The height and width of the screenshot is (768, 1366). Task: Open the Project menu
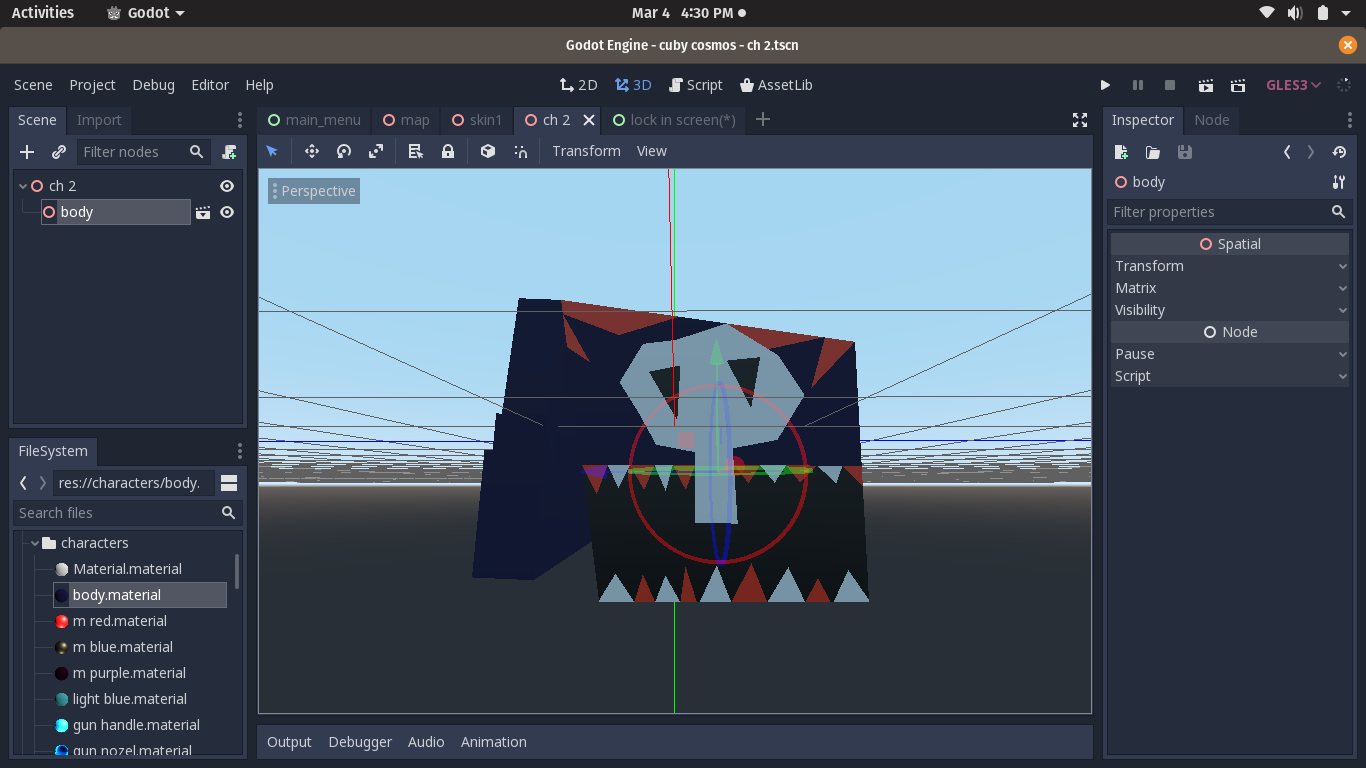point(92,85)
